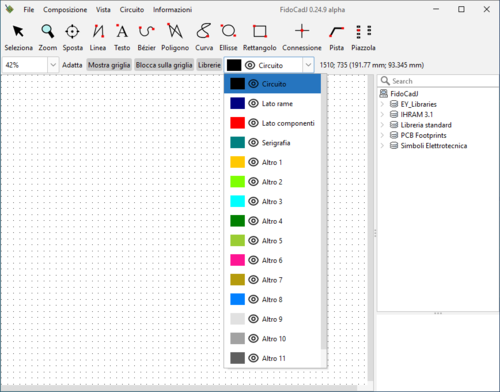Open the zoom percentage dropdown arrow
500x392 pixels.
pyautogui.click(x=53, y=65)
